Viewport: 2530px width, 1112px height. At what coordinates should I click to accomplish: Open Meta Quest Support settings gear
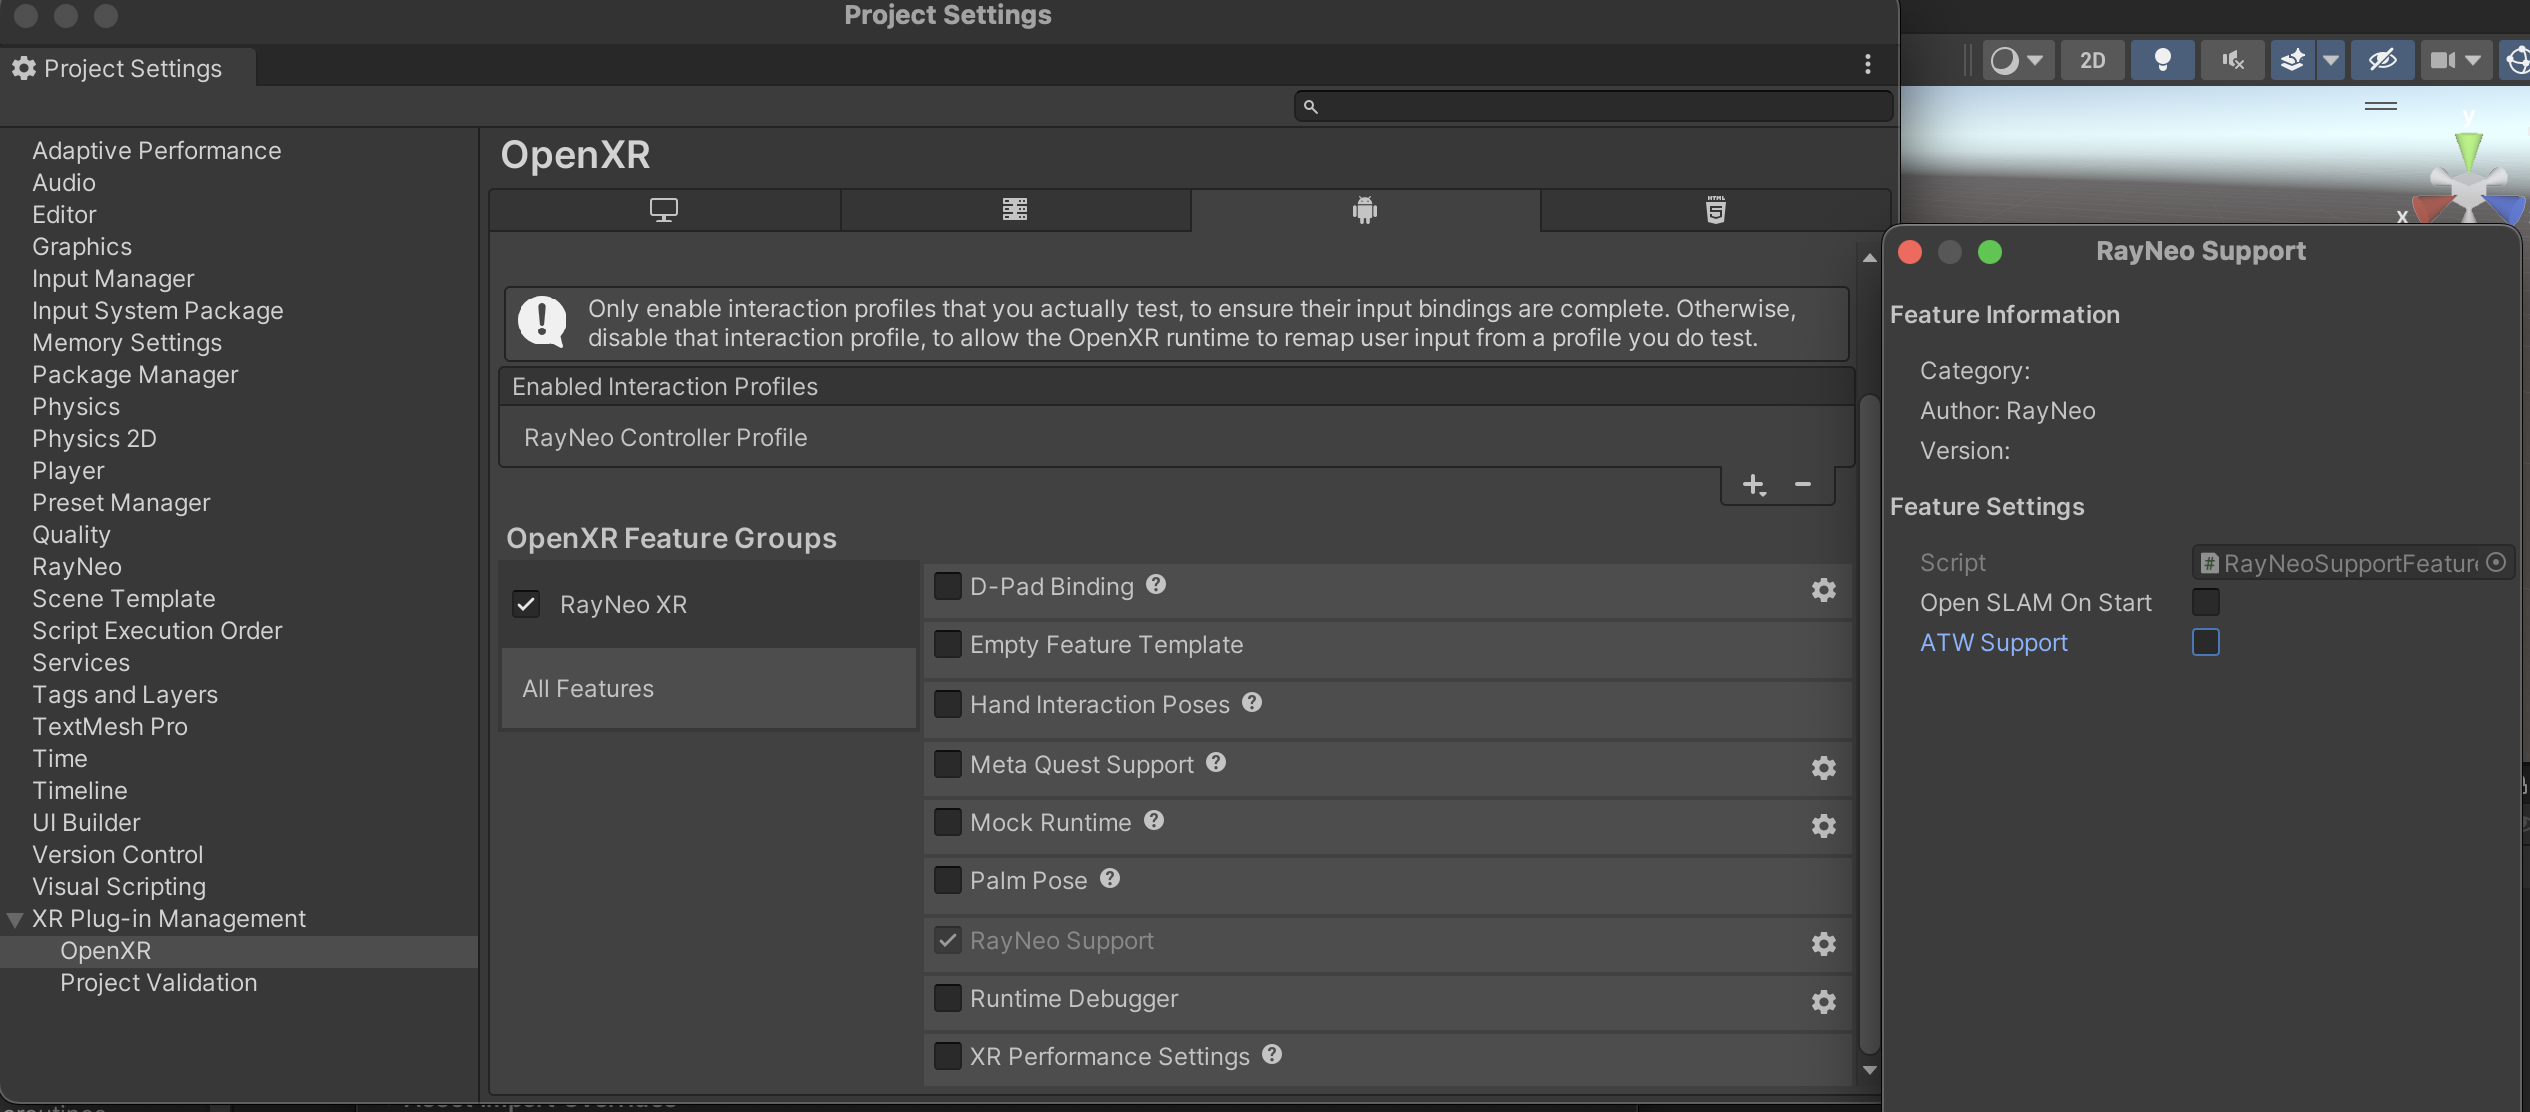tap(1824, 768)
